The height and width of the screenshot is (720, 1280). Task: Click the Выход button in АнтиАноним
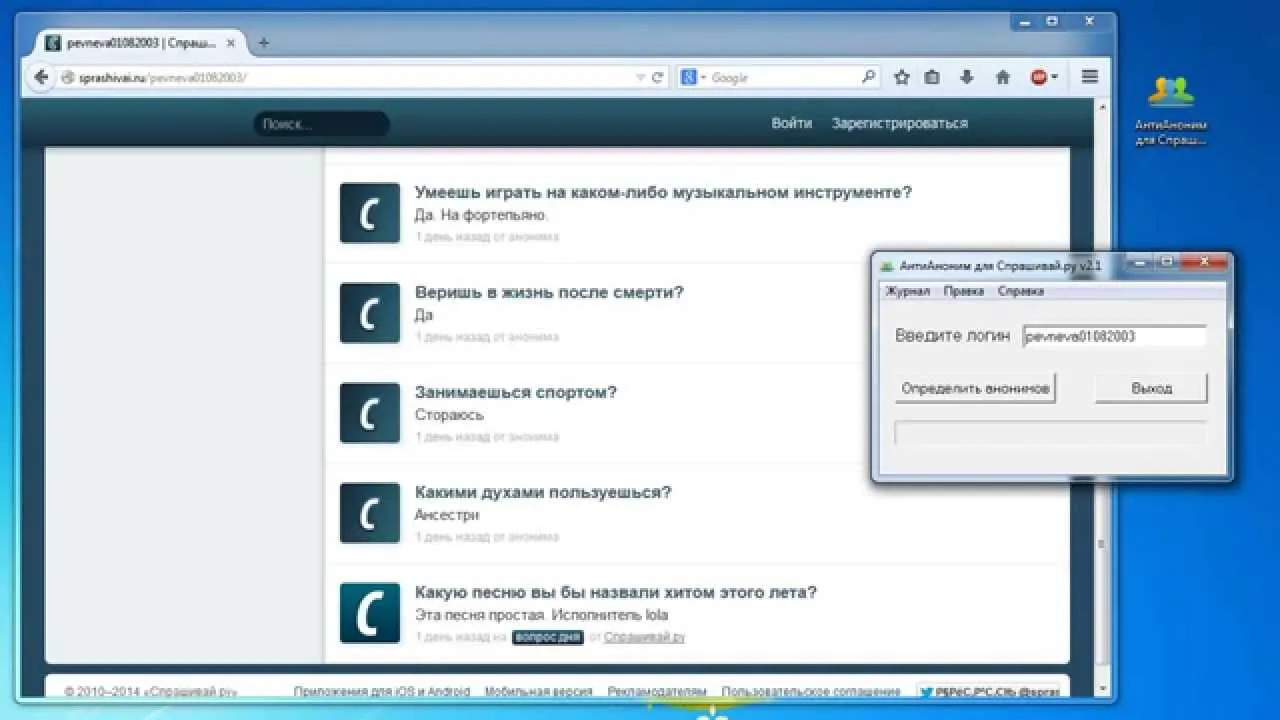[1151, 388]
